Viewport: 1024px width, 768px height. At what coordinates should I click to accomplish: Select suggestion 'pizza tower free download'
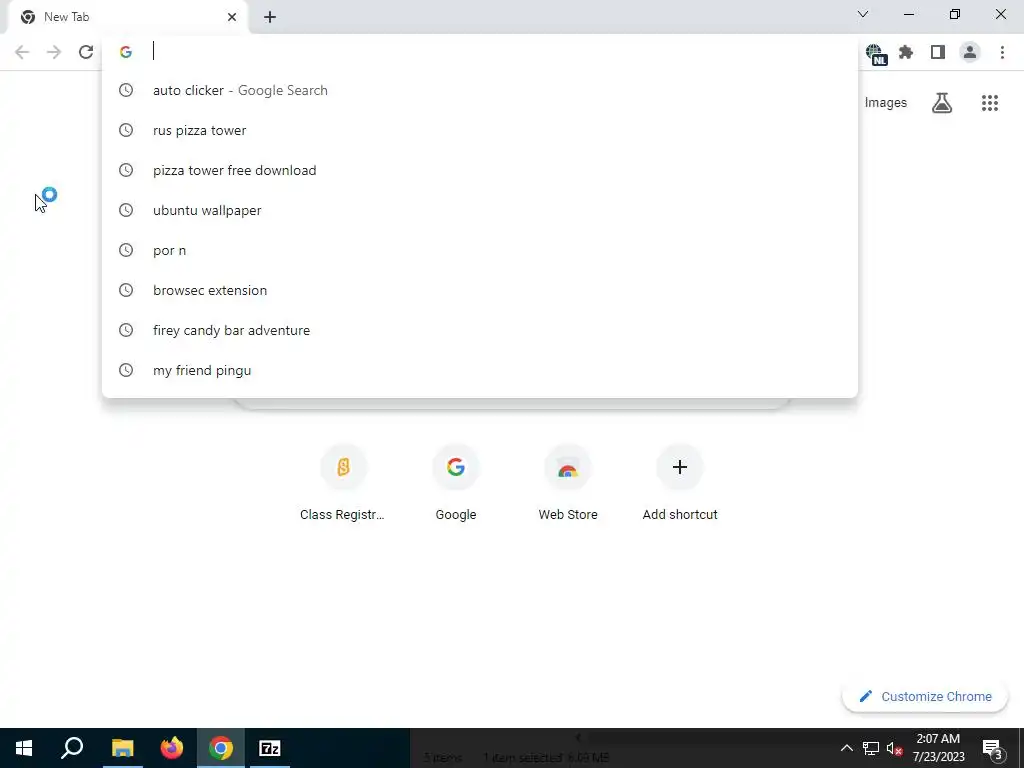point(480,170)
